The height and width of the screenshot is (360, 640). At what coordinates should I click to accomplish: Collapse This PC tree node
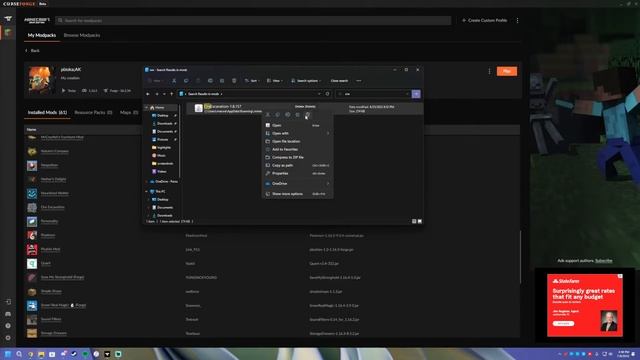click(x=147, y=191)
